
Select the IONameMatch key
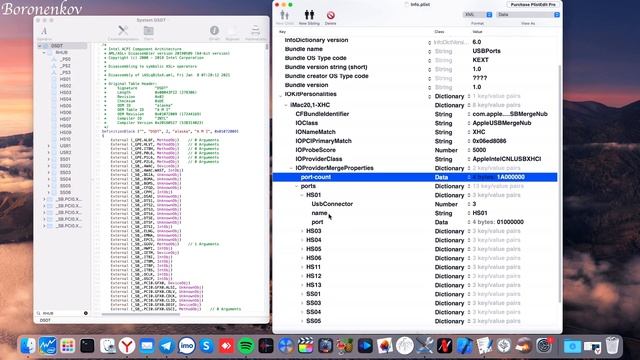(315, 132)
